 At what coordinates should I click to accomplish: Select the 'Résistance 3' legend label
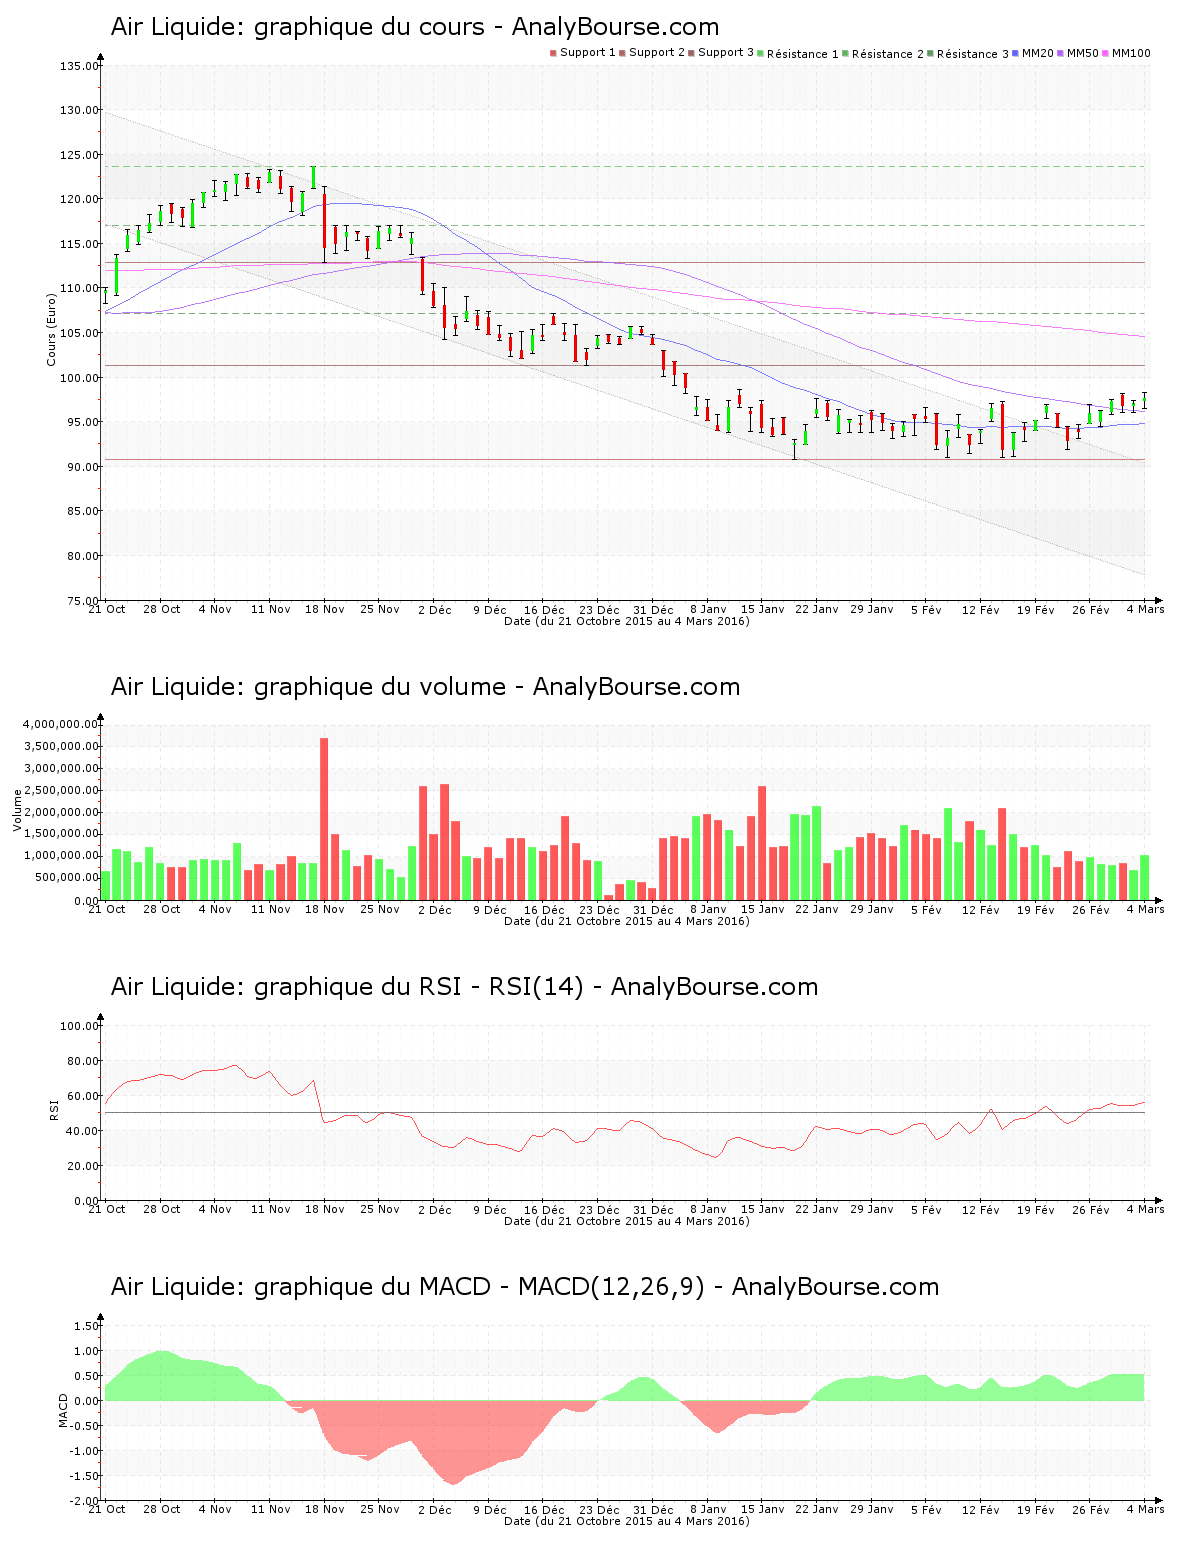pyautogui.click(x=973, y=54)
